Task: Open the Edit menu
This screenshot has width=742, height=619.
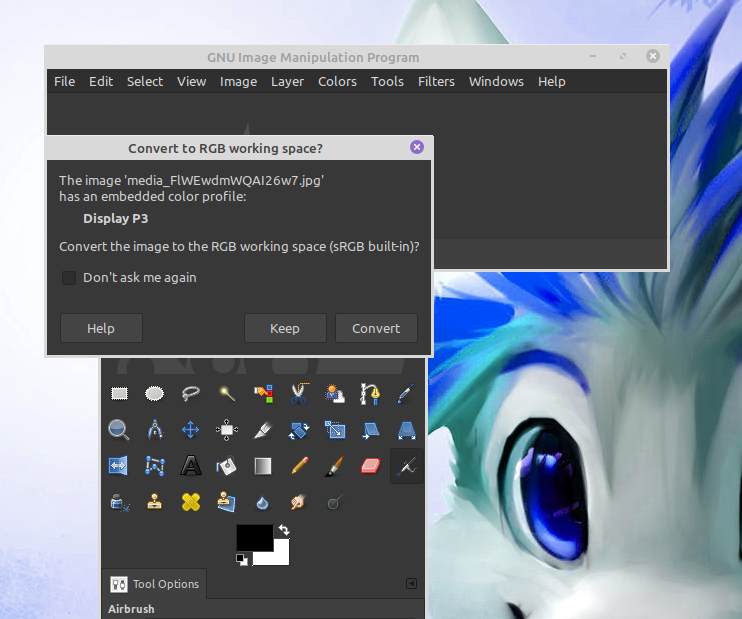Action: pyautogui.click(x=101, y=81)
